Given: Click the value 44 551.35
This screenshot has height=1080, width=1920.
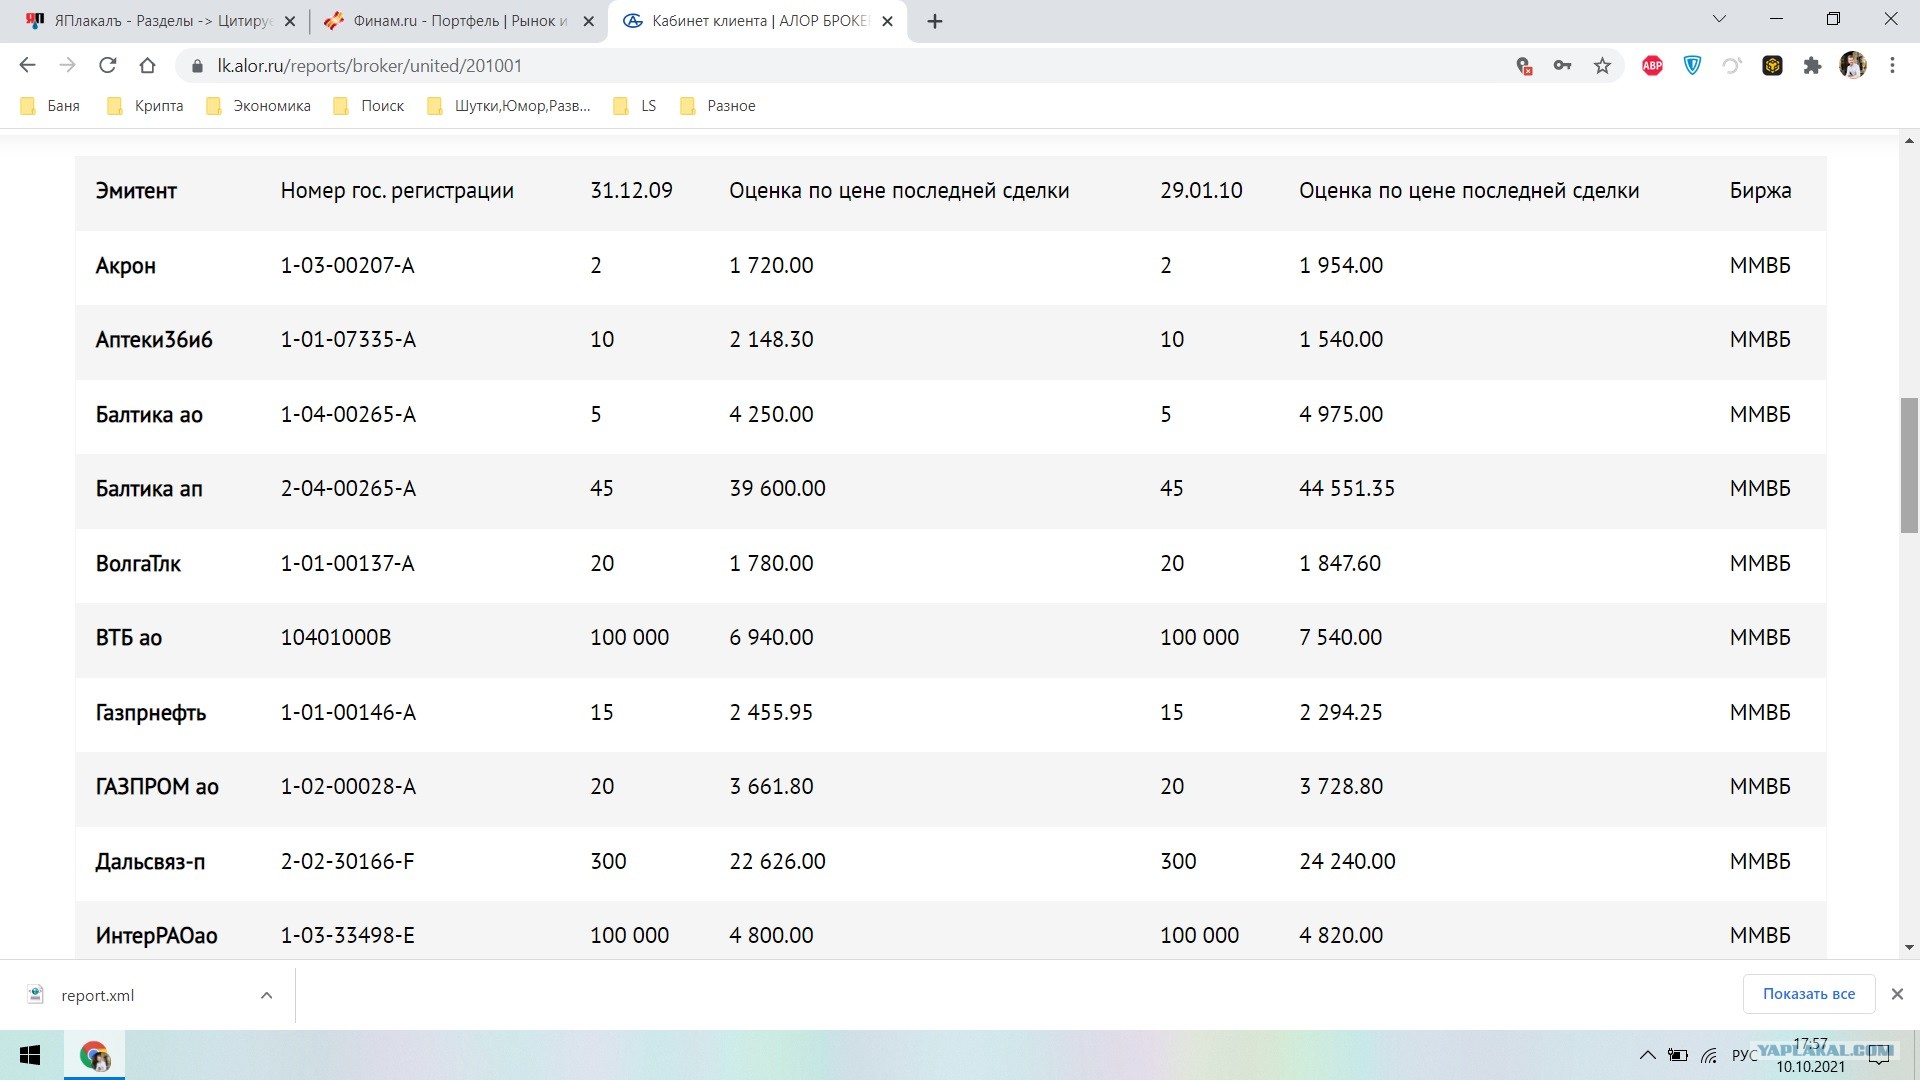Looking at the screenshot, I should coord(1347,489).
